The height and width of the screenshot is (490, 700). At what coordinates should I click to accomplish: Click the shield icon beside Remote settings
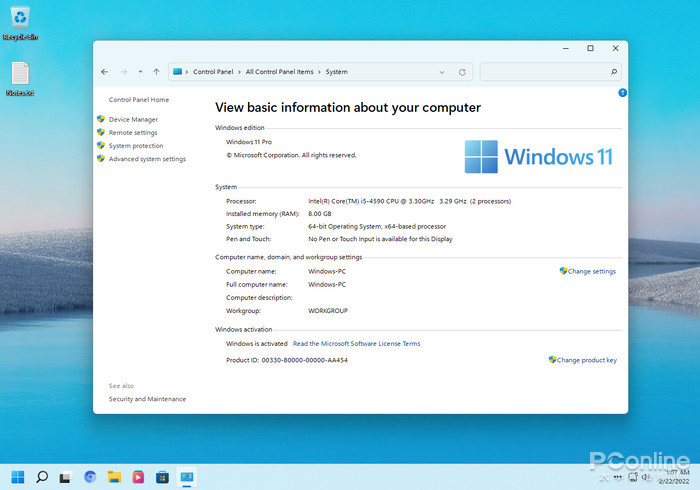[101, 132]
